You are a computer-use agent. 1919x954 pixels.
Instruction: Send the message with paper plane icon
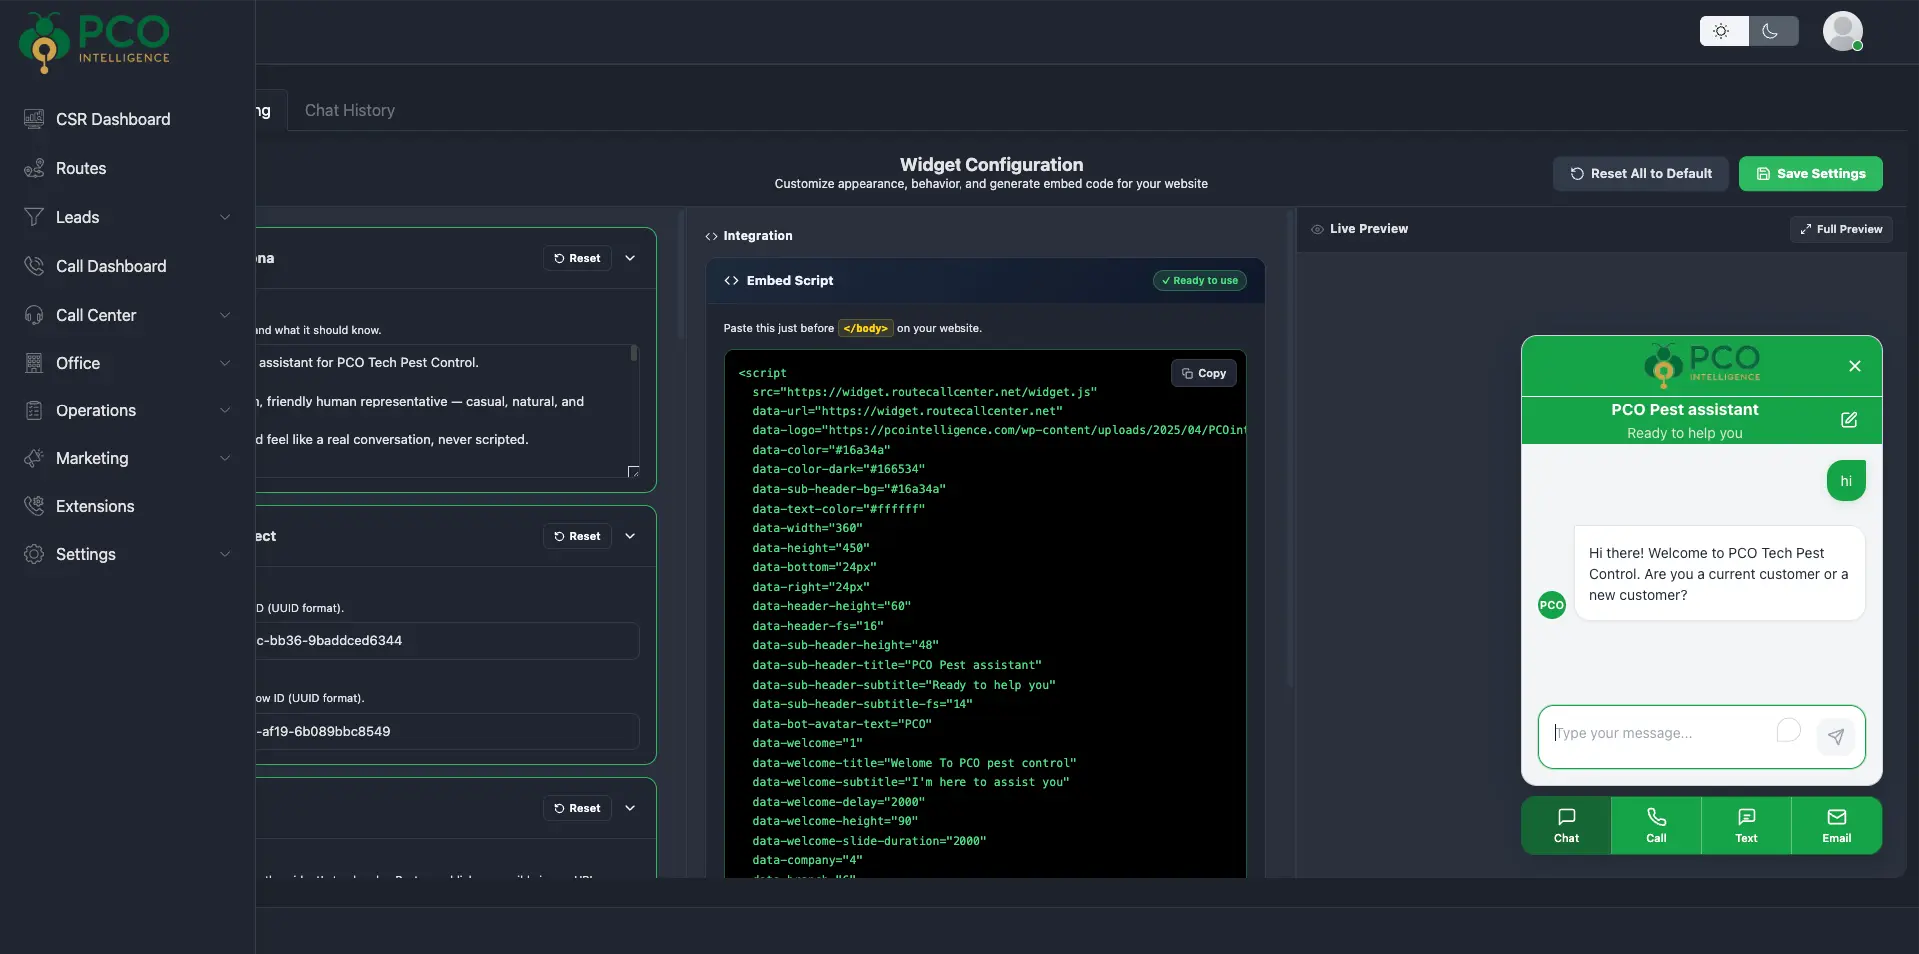coord(1836,737)
